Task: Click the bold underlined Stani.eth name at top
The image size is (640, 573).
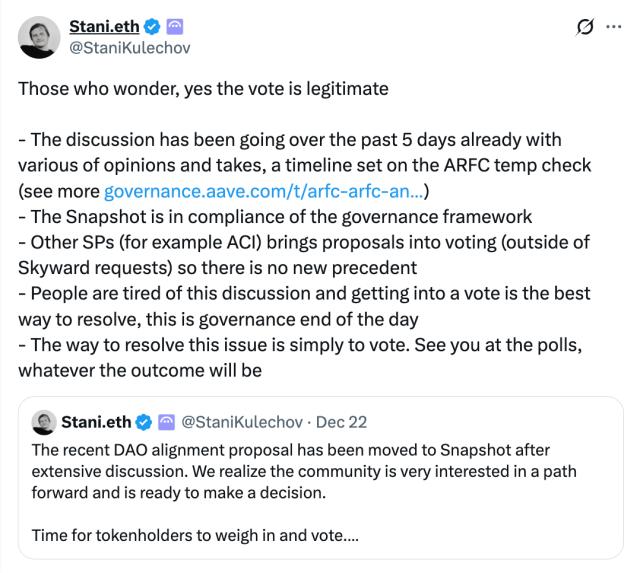Action: (x=104, y=25)
